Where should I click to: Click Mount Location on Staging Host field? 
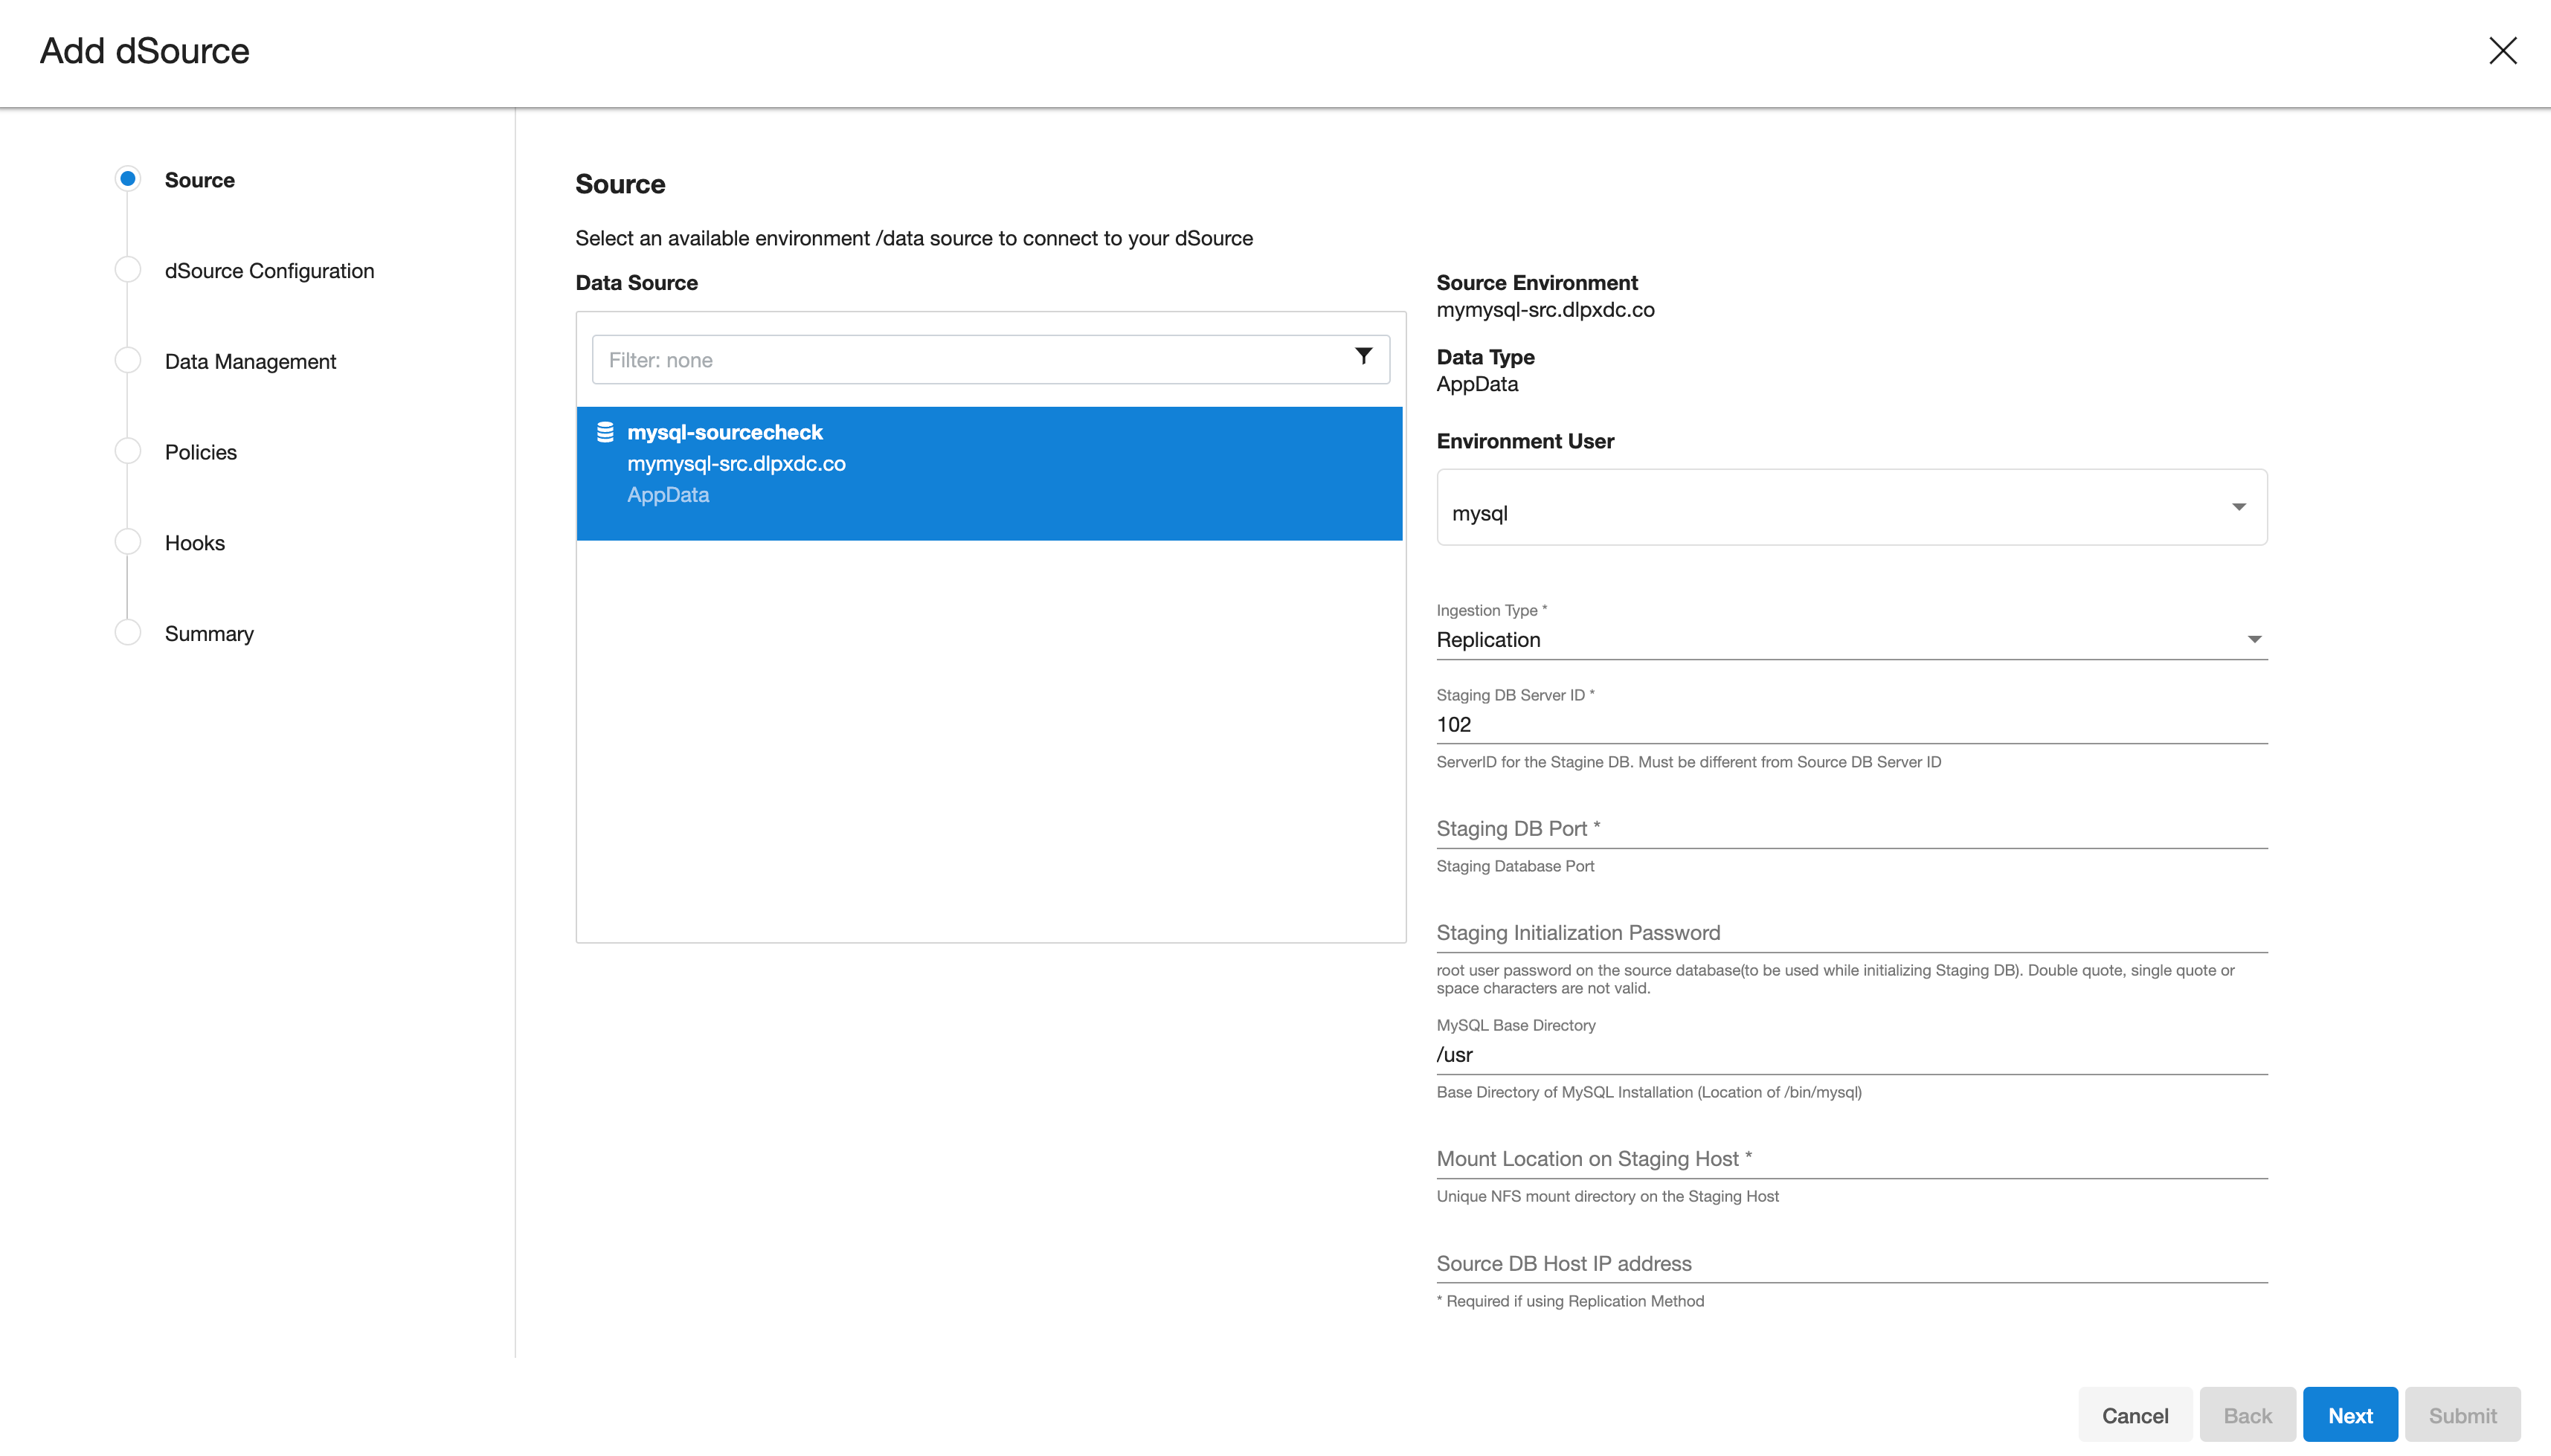coord(1851,1159)
